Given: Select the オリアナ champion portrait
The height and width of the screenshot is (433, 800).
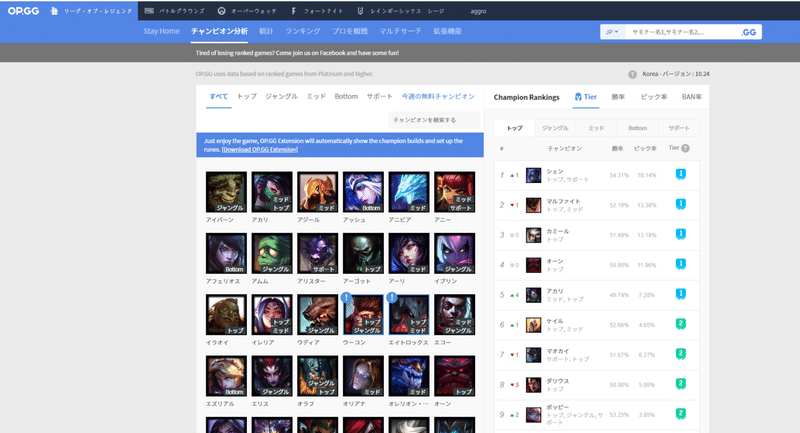Looking at the screenshot, I should pos(363,376).
